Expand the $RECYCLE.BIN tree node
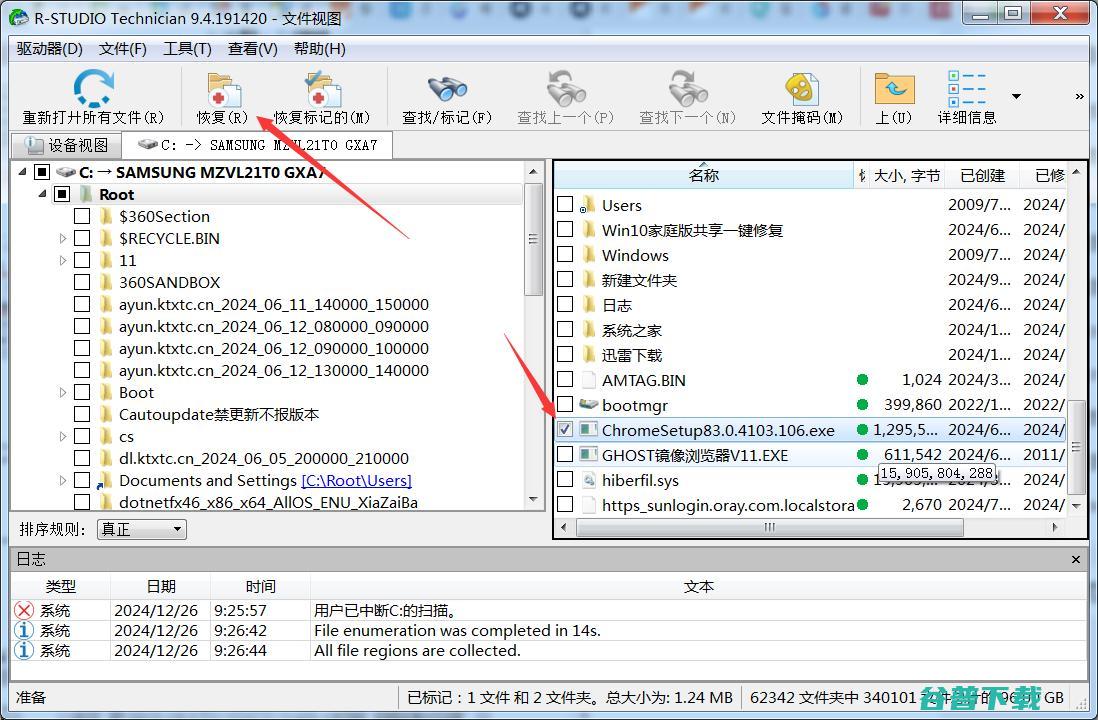 click(x=63, y=238)
